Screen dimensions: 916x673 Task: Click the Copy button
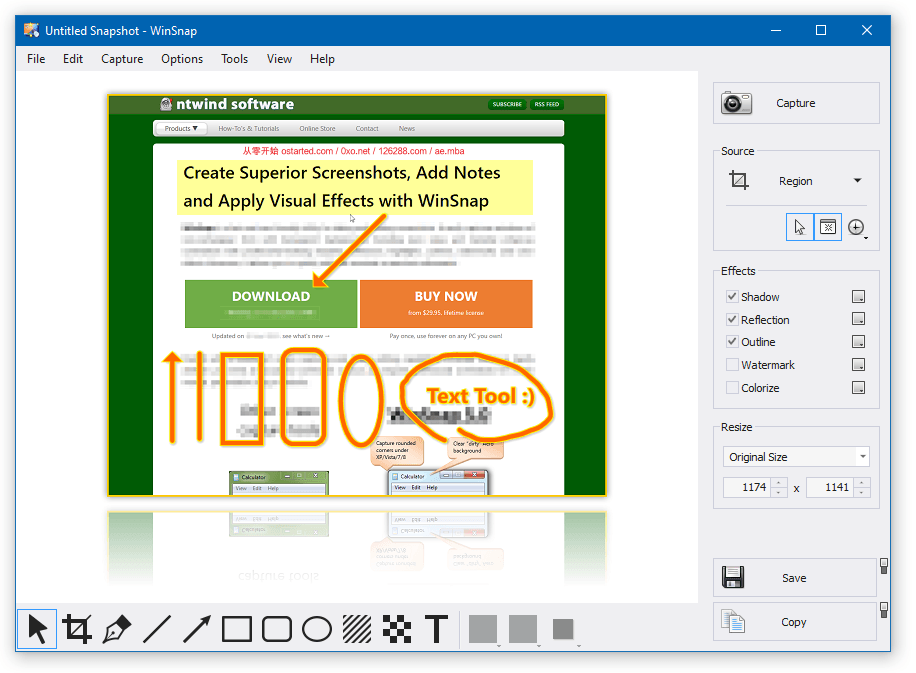click(x=794, y=622)
